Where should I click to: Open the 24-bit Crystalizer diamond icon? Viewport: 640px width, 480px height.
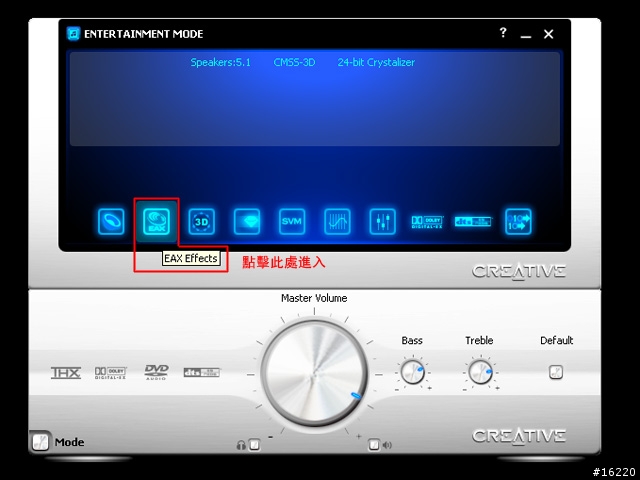247,221
